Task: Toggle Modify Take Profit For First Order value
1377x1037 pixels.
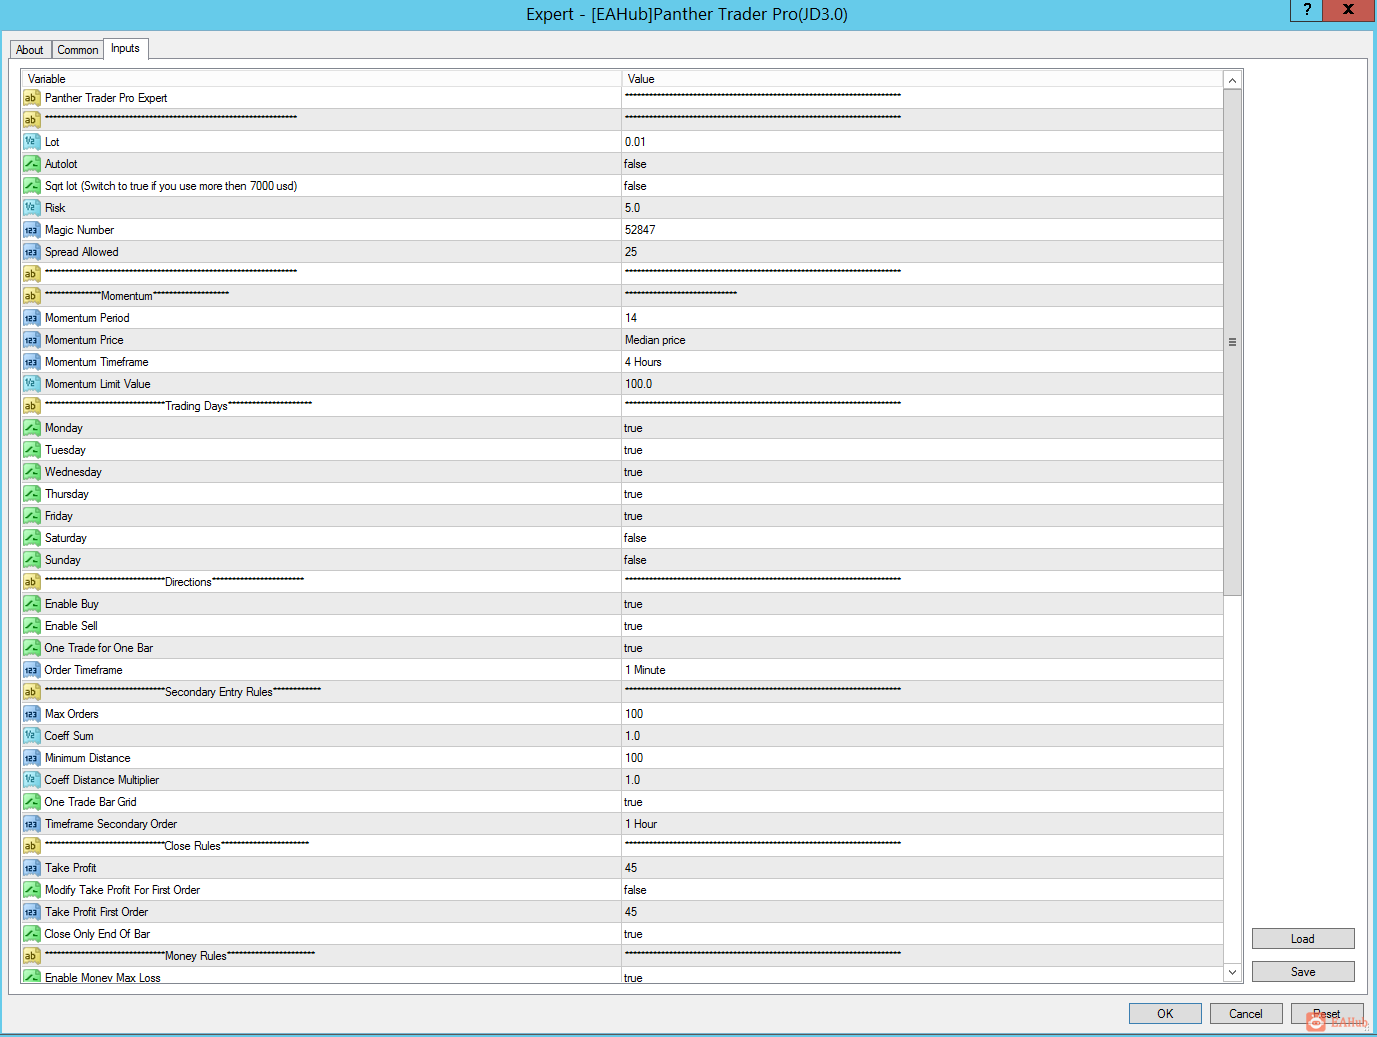Action: [922, 890]
